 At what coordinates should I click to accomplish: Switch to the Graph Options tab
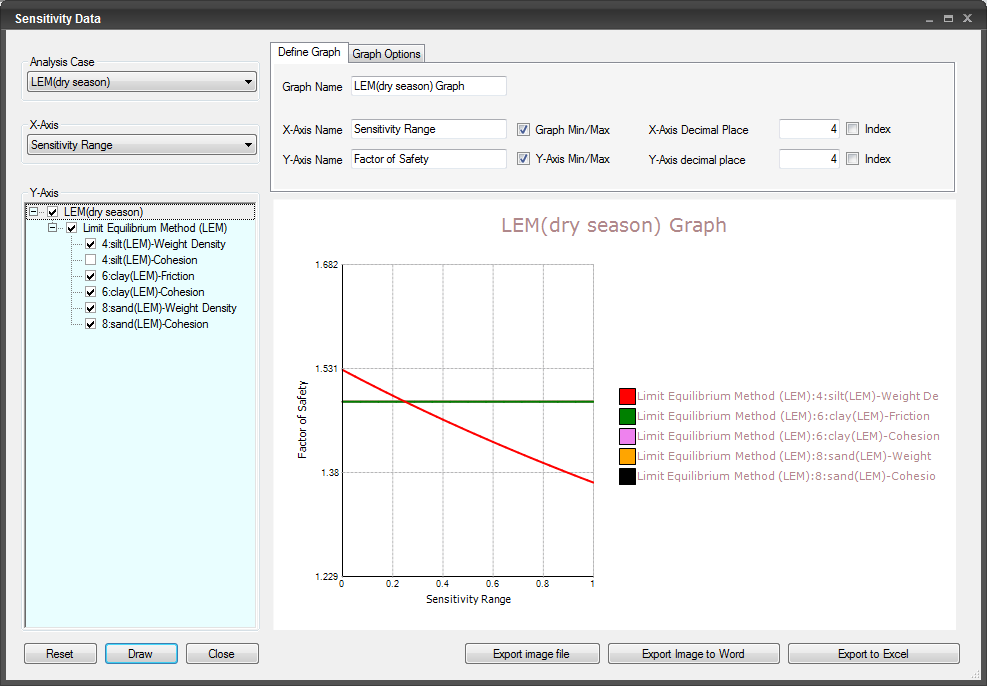tap(386, 53)
